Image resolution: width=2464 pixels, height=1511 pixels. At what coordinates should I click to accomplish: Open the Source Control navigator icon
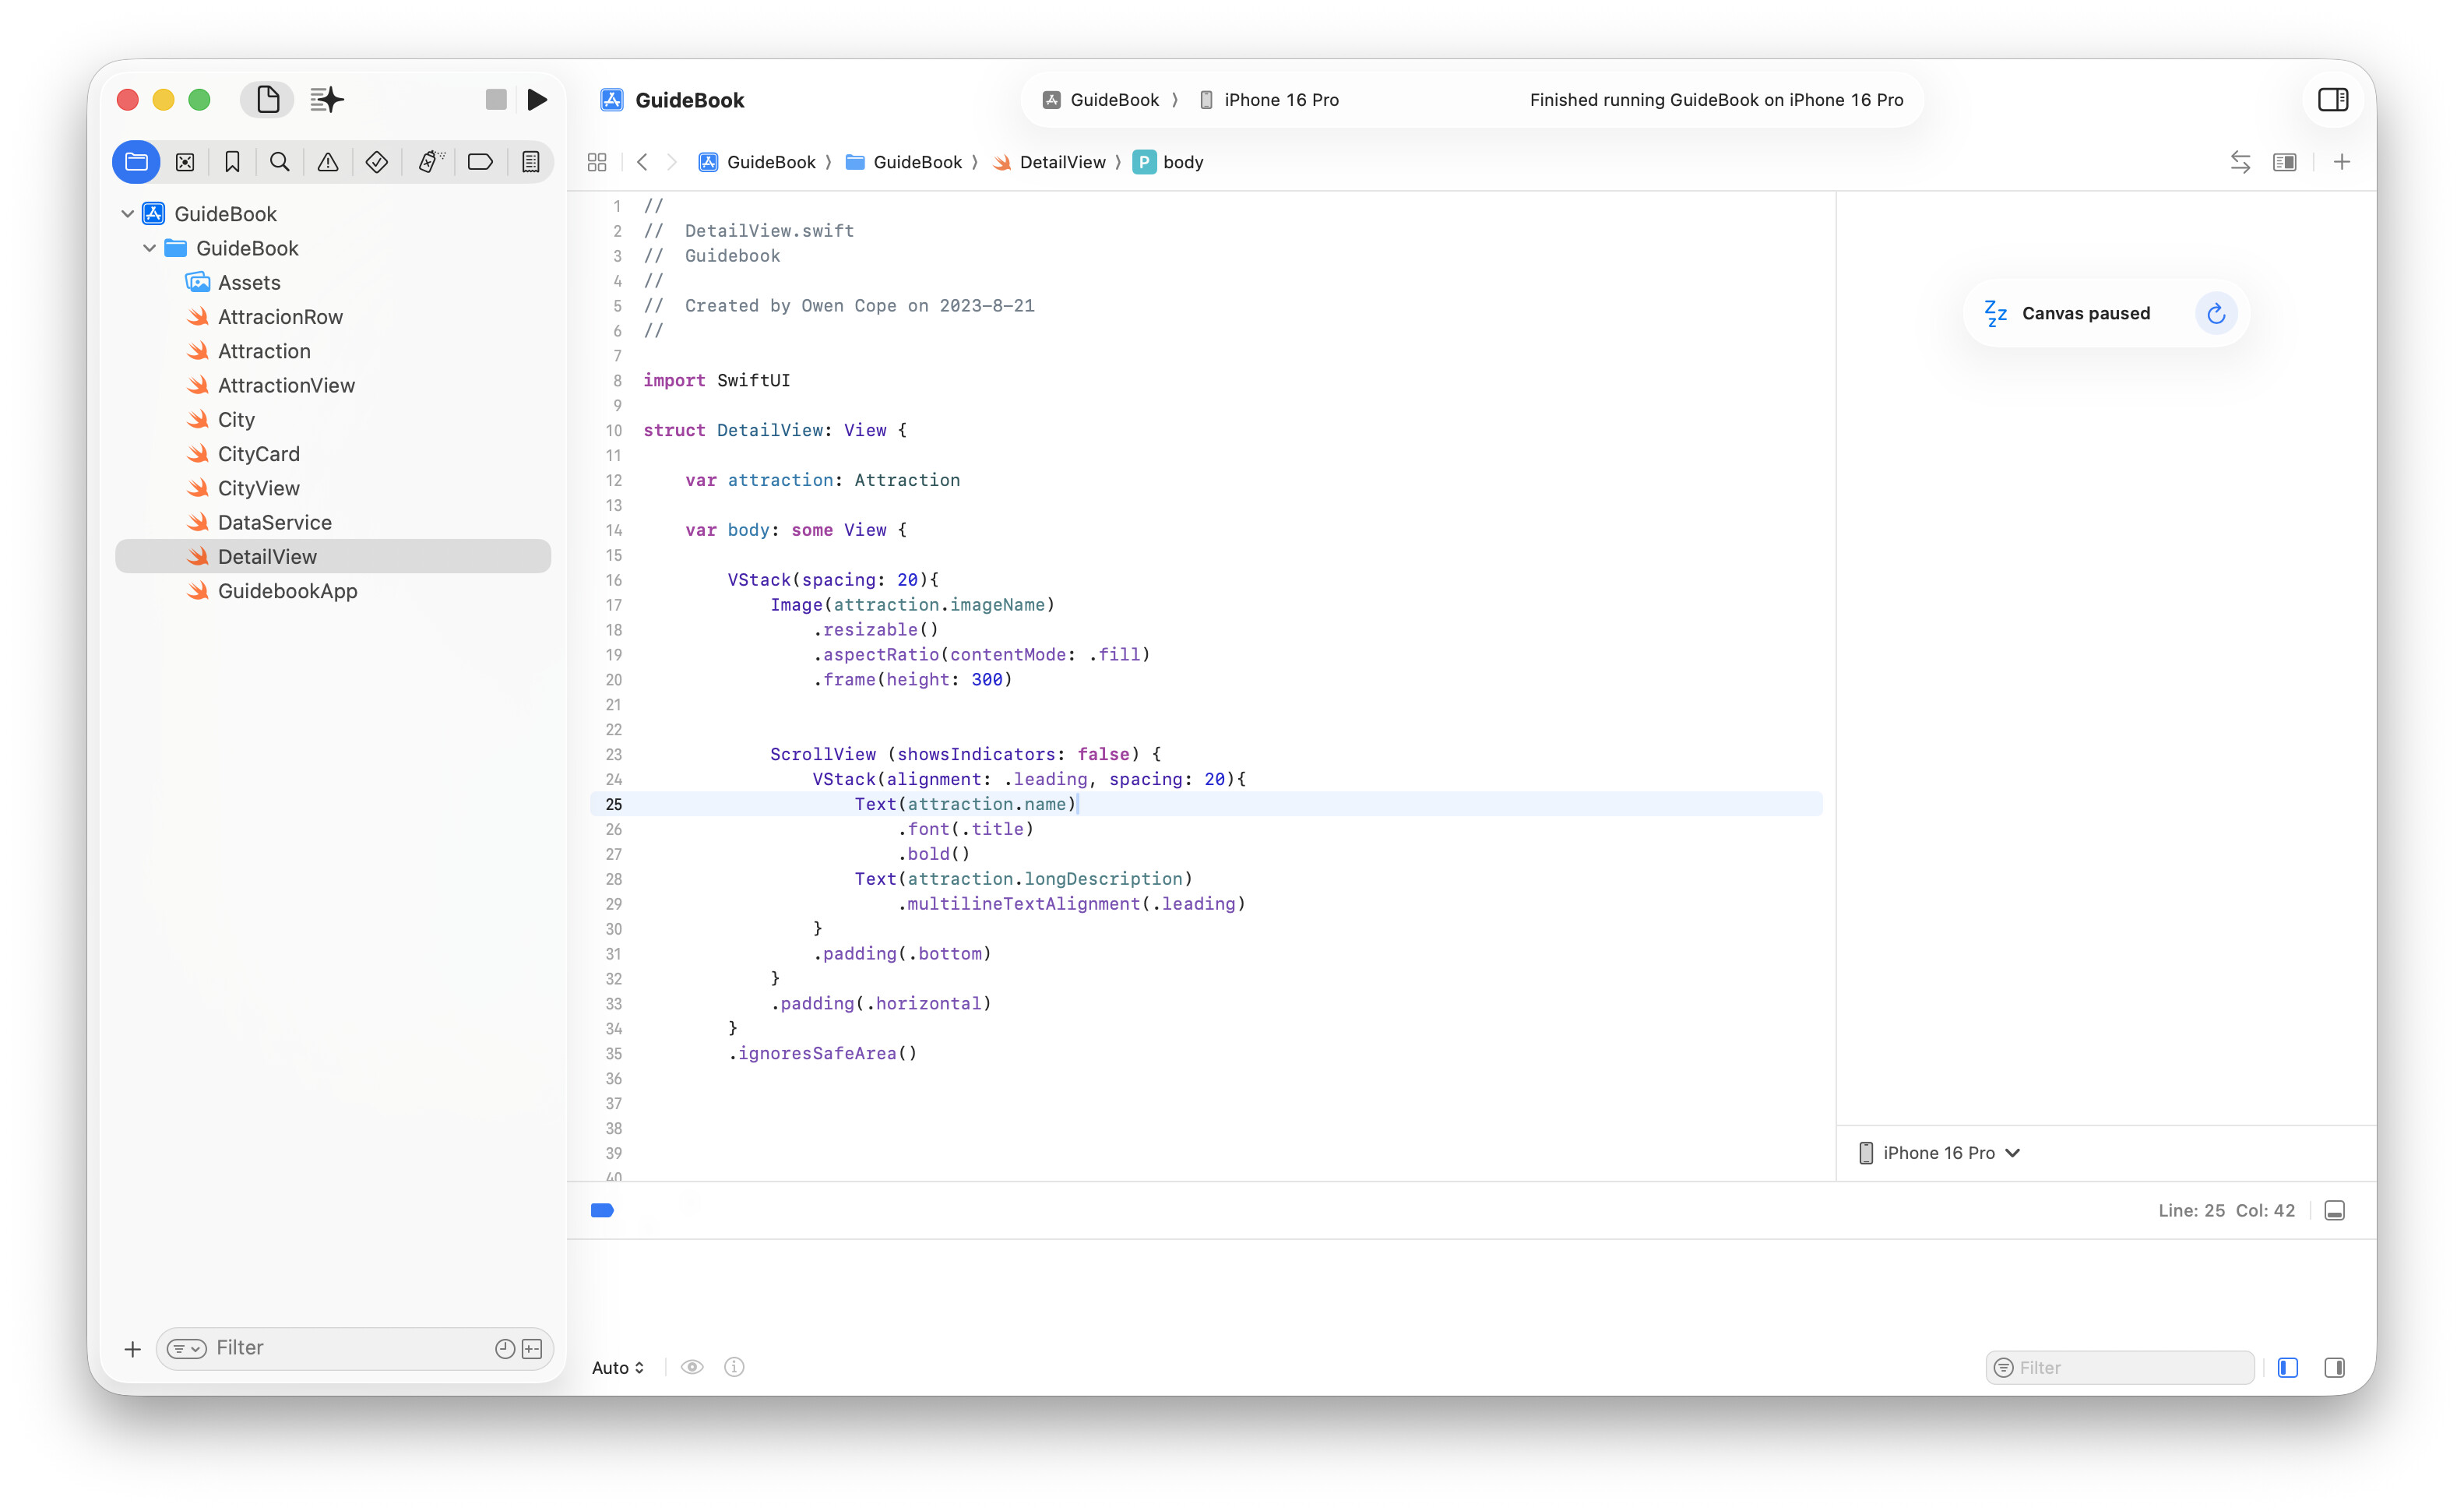click(x=185, y=162)
